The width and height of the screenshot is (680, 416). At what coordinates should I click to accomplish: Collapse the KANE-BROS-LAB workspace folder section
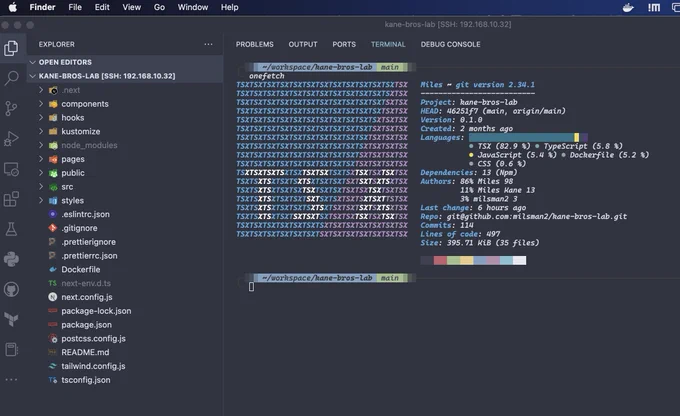click(x=33, y=76)
